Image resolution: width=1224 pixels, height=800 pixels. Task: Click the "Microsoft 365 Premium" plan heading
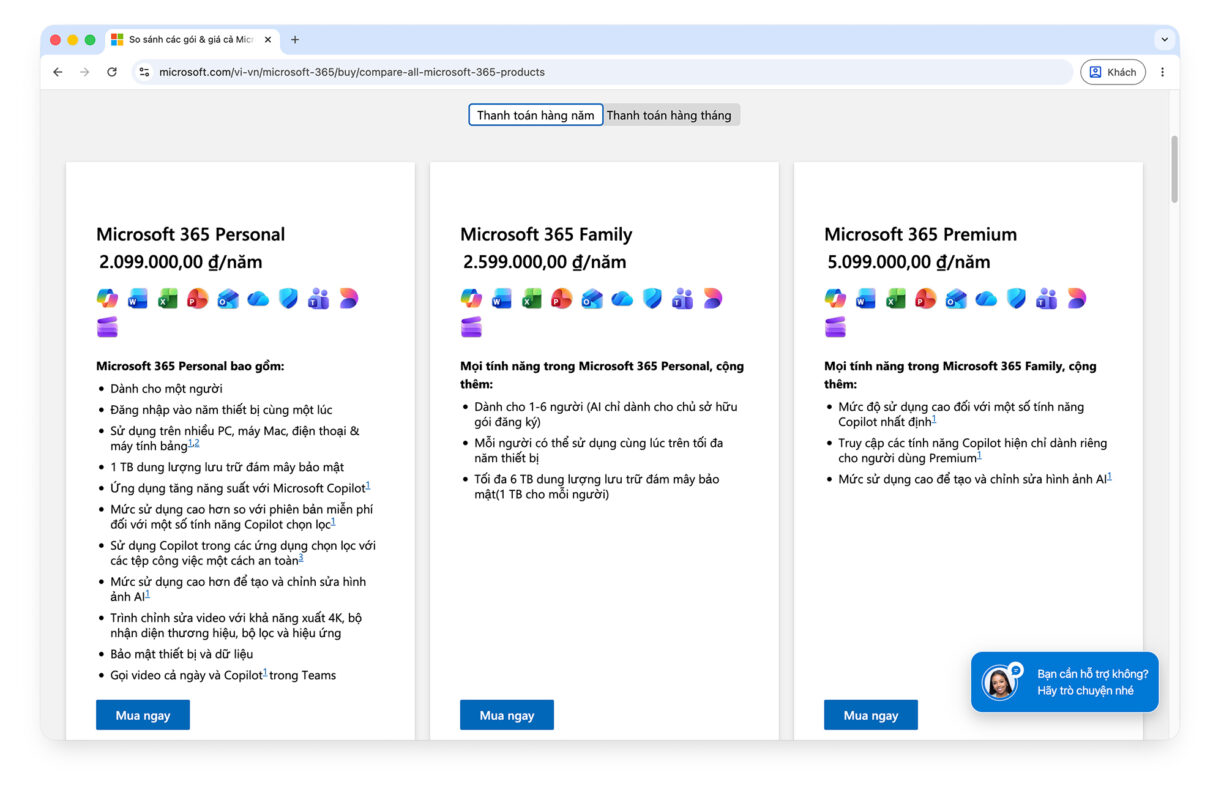[921, 234]
